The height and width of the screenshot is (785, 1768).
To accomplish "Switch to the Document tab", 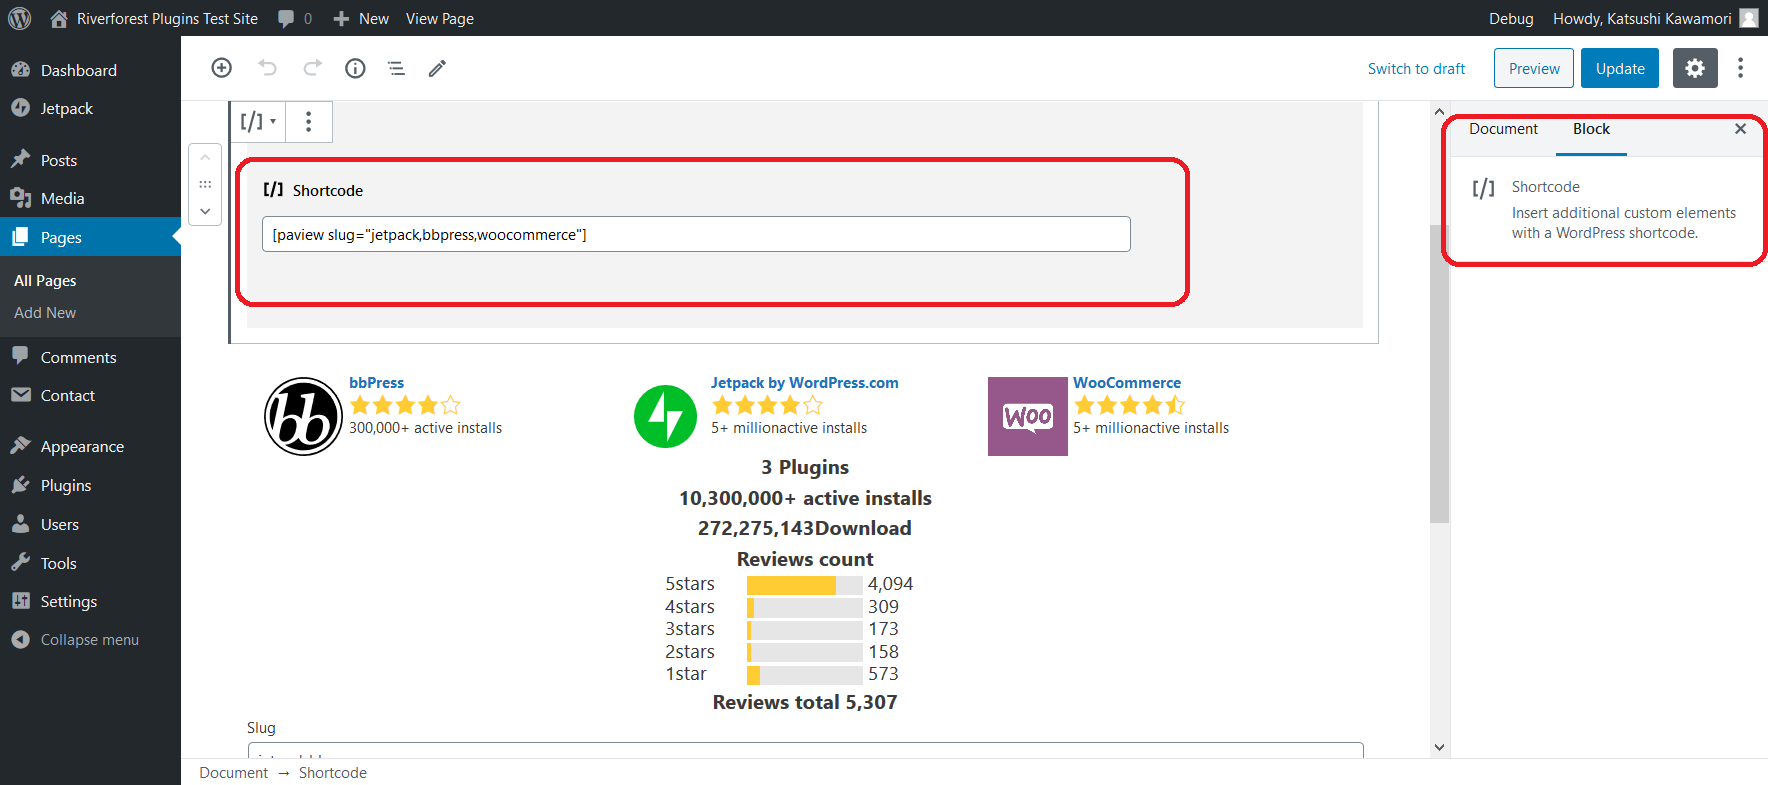I will click(1503, 129).
